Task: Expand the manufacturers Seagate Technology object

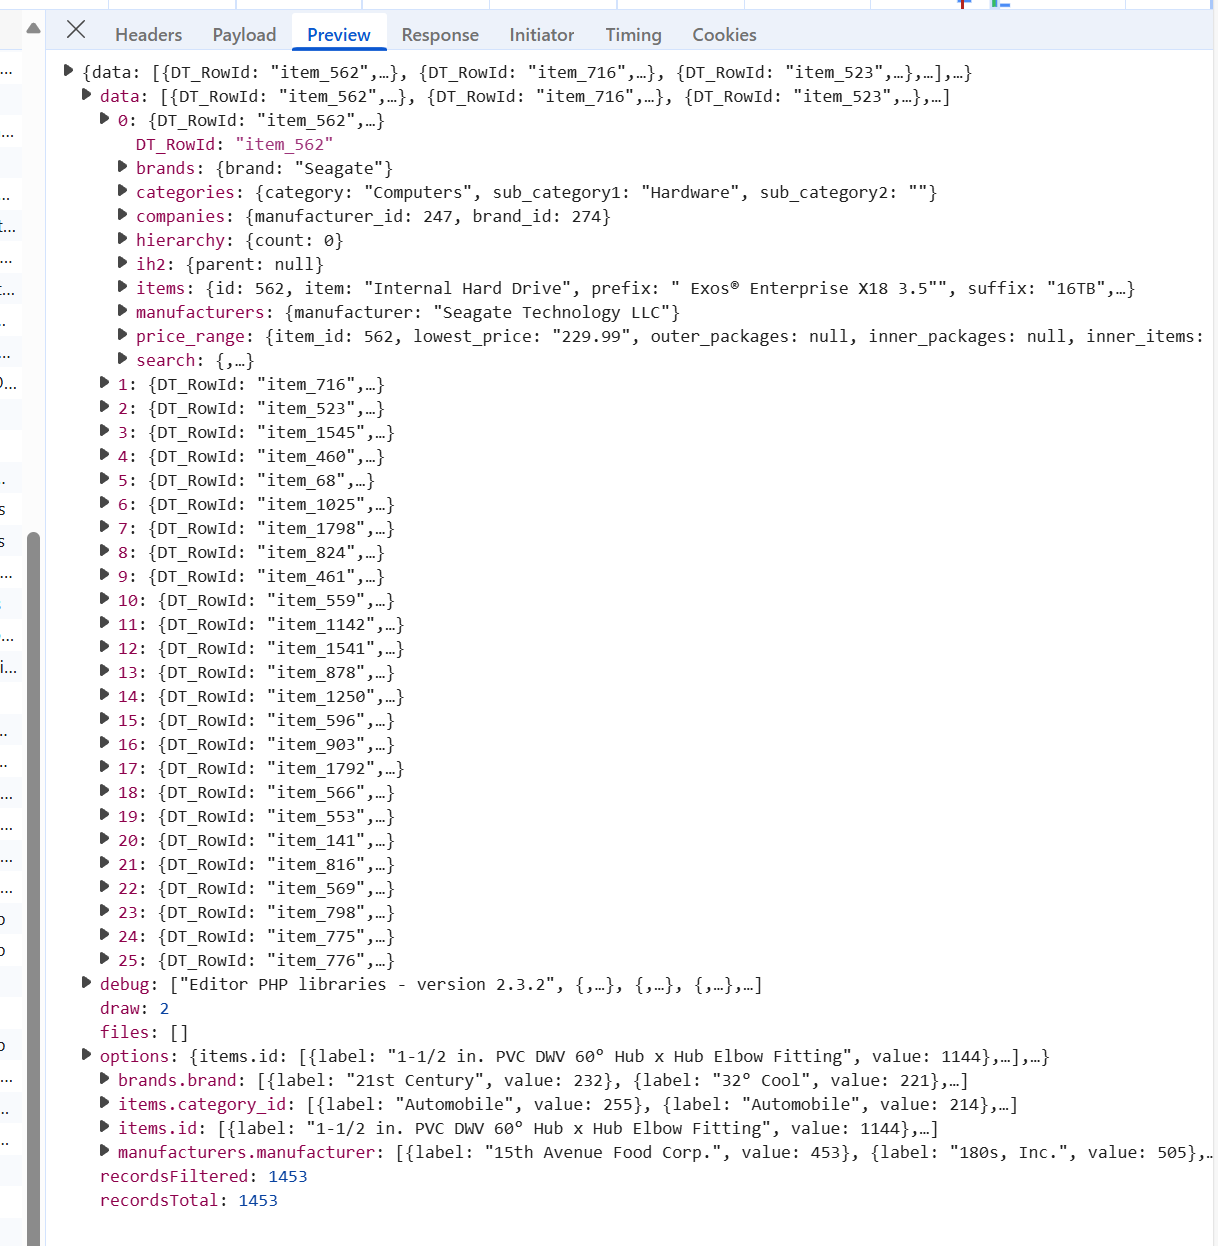Action: (x=122, y=310)
